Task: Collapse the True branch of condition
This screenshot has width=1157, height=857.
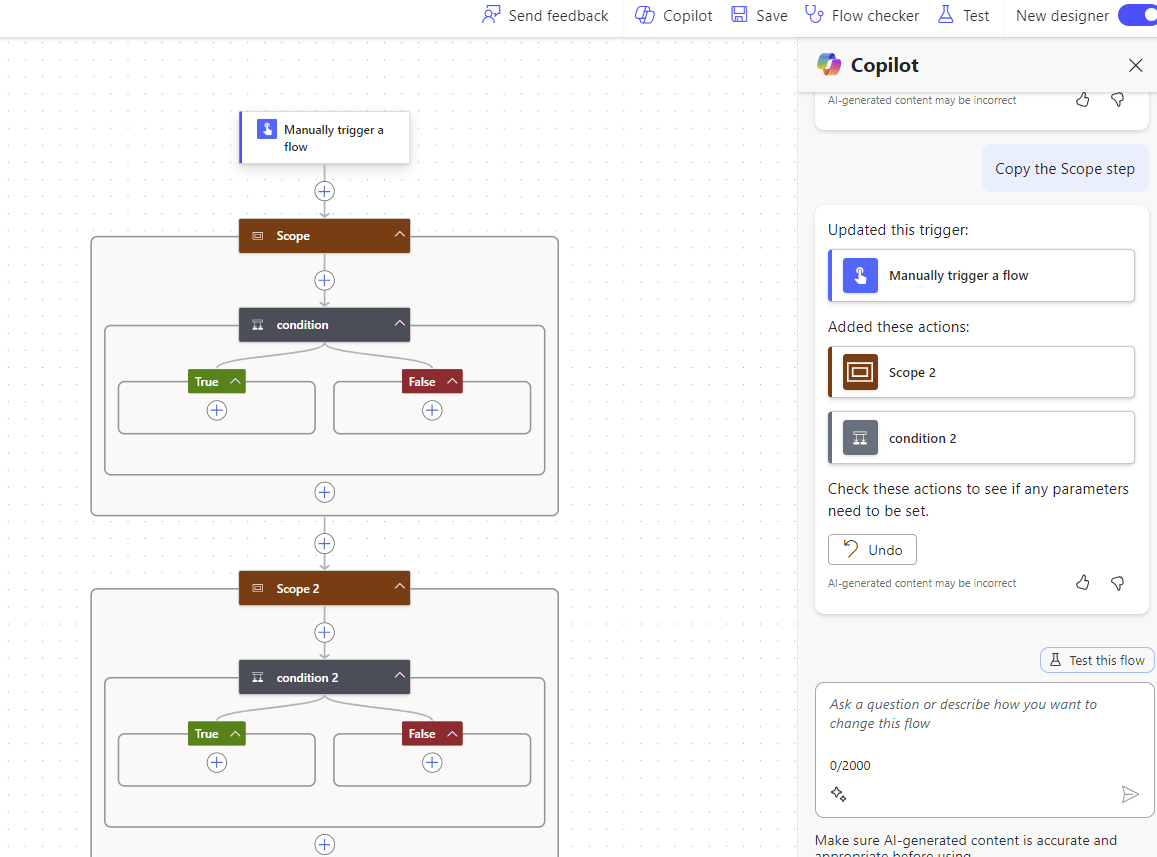Action: point(235,381)
